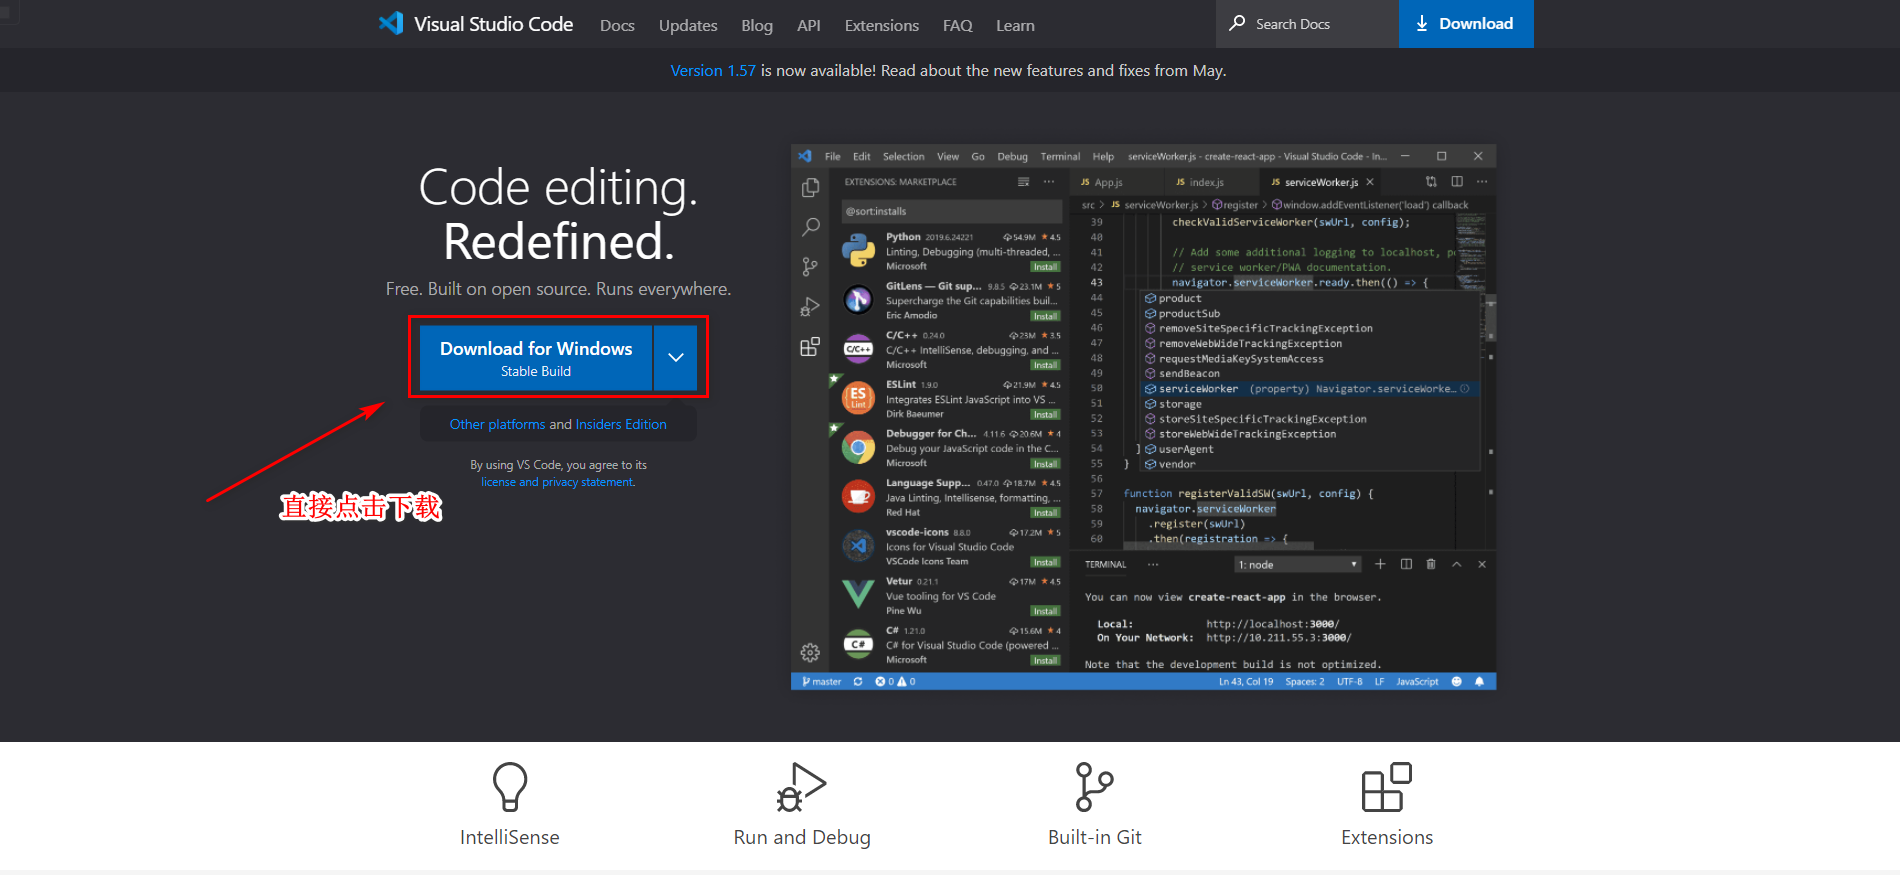Click the feedback smiley in status bar
Screen dimensions: 1900x875
click(1456, 681)
